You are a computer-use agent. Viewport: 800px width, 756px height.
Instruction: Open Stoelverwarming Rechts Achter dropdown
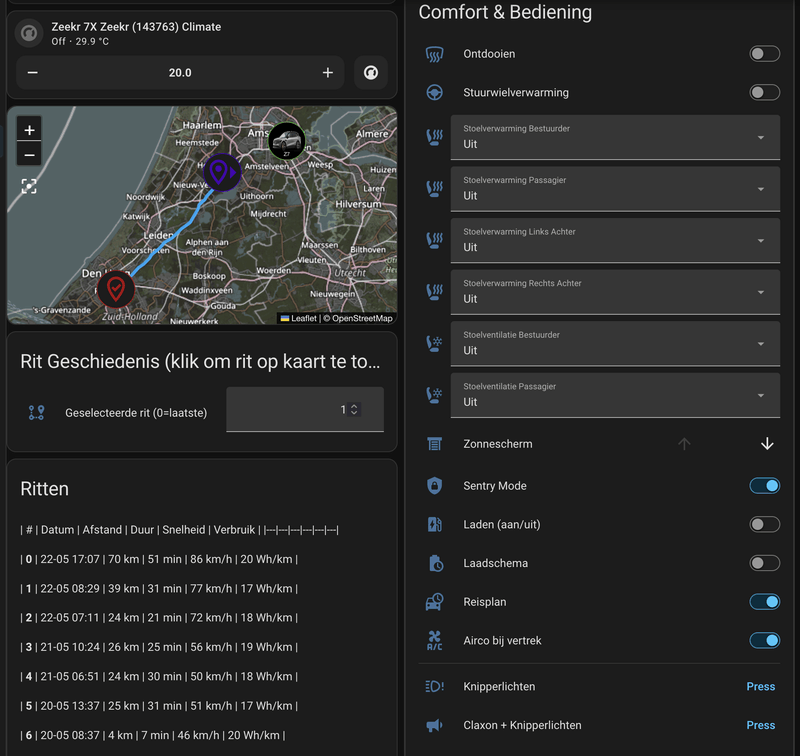tap(615, 292)
